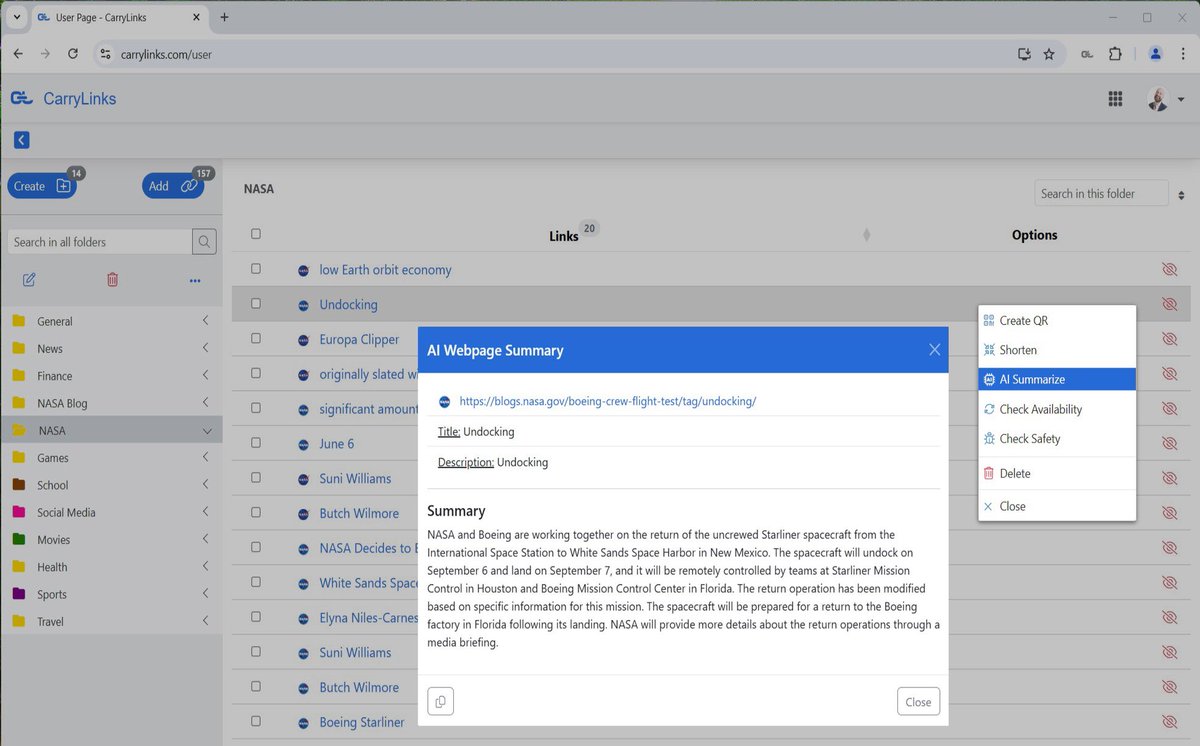Check the box for Elyna Niles-Carnes row

coord(256,617)
